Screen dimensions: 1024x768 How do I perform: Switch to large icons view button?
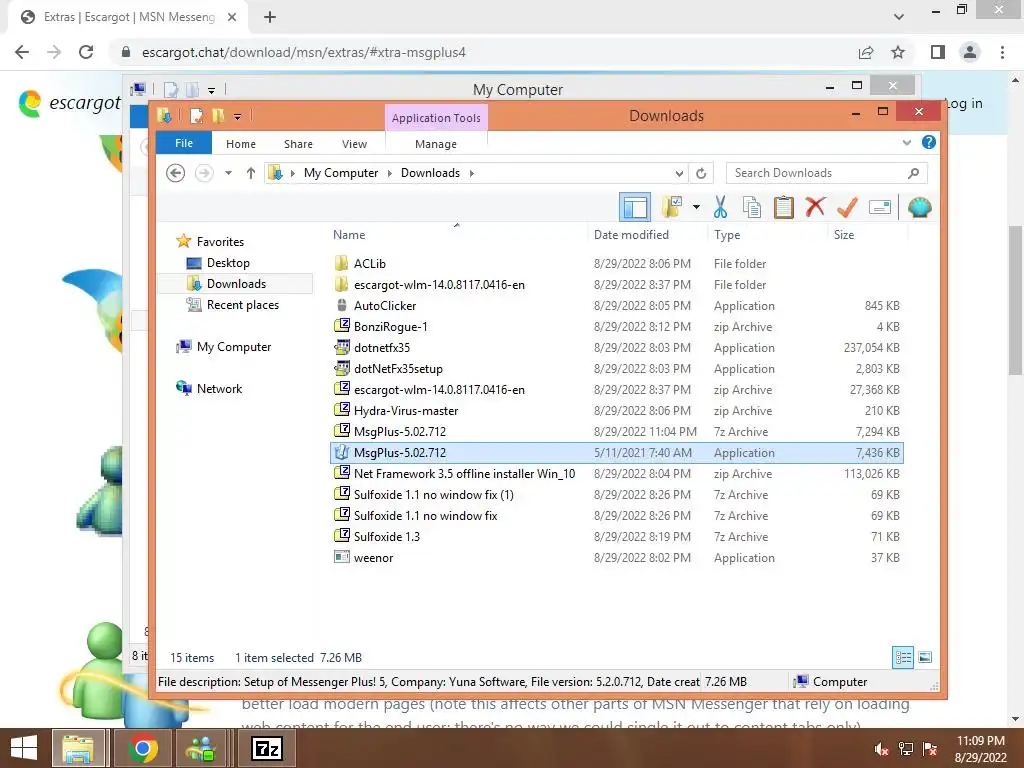pyautogui.click(x=925, y=657)
